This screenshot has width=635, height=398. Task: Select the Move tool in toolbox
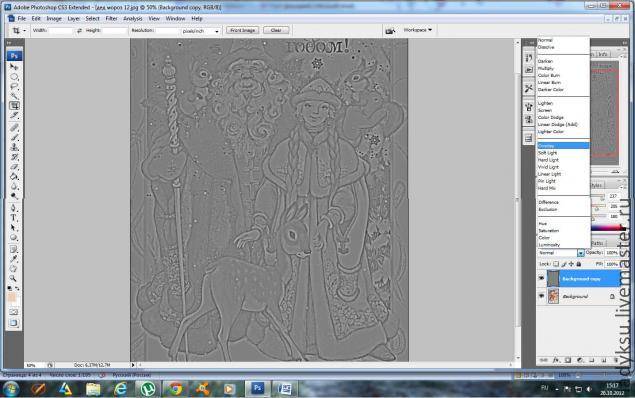coord(14,66)
